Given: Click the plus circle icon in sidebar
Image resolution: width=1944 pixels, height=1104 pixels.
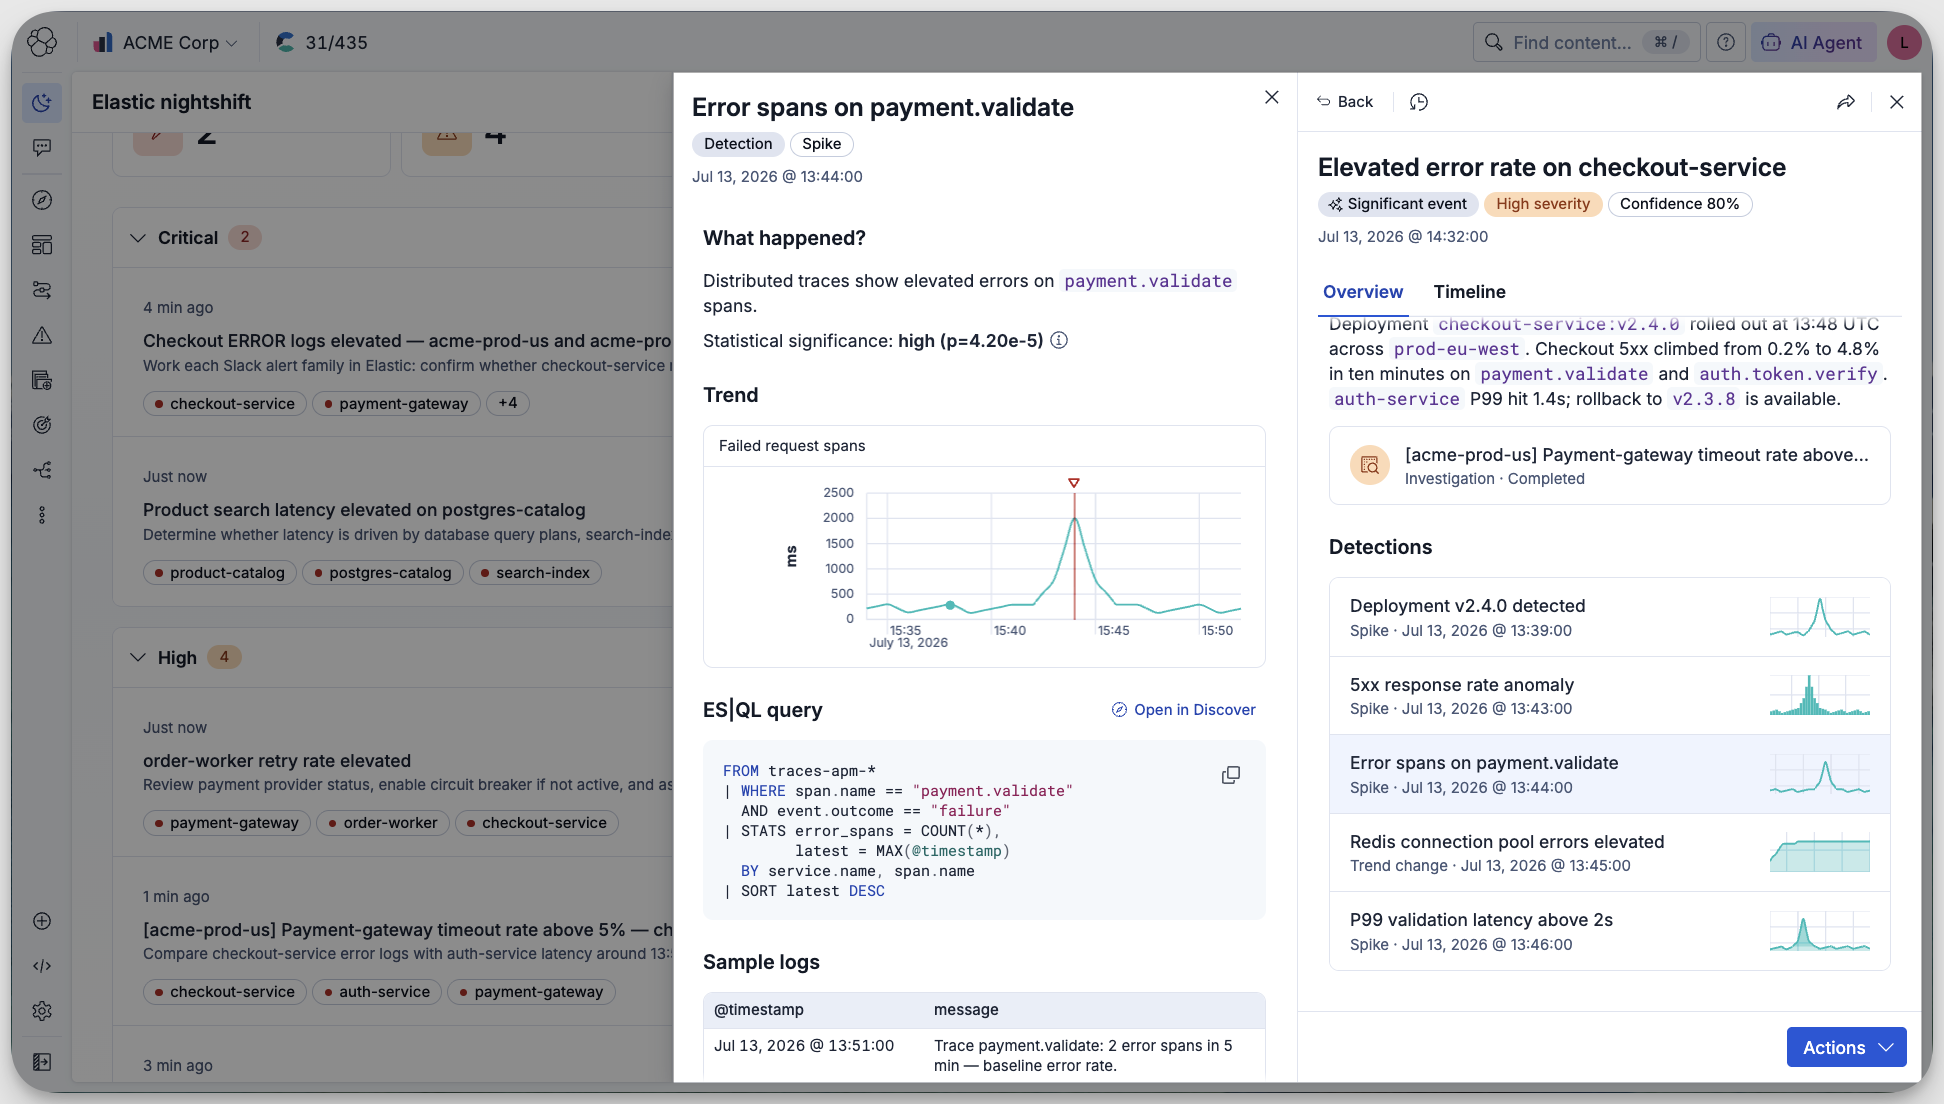Looking at the screenshot, I should [x=42, y=921].
